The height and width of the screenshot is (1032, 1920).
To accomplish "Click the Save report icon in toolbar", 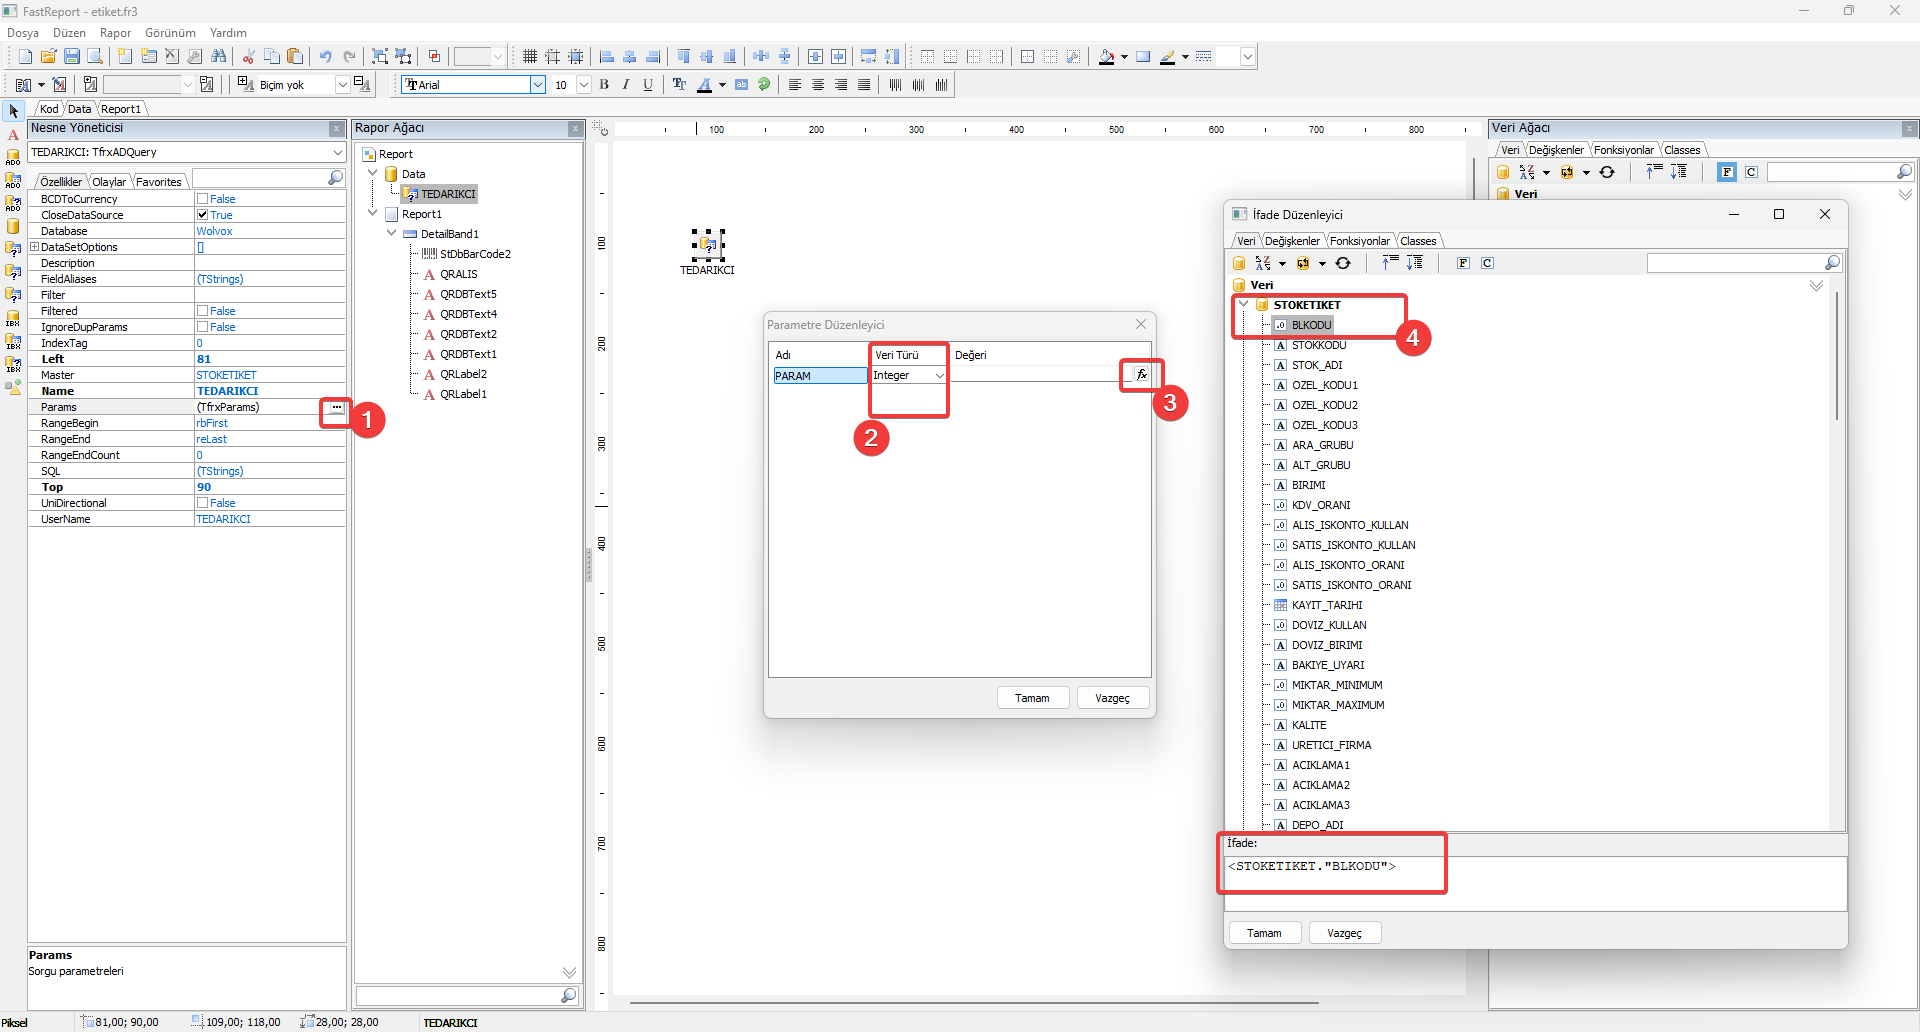I will tap(72, 57).
